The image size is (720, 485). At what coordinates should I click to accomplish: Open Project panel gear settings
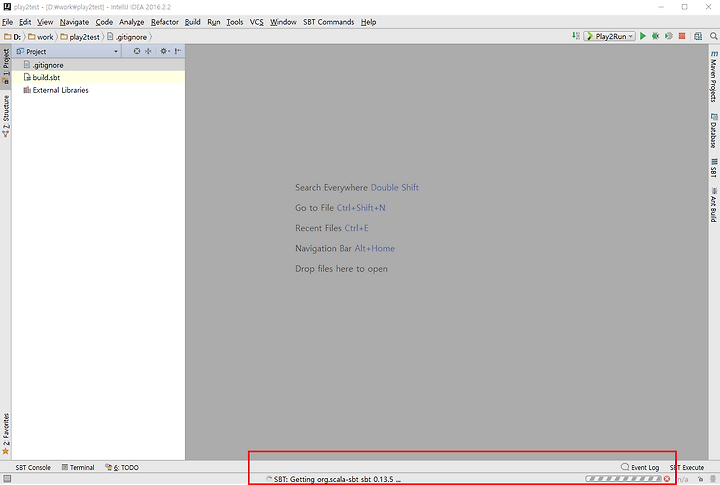[x=164, y=51]
